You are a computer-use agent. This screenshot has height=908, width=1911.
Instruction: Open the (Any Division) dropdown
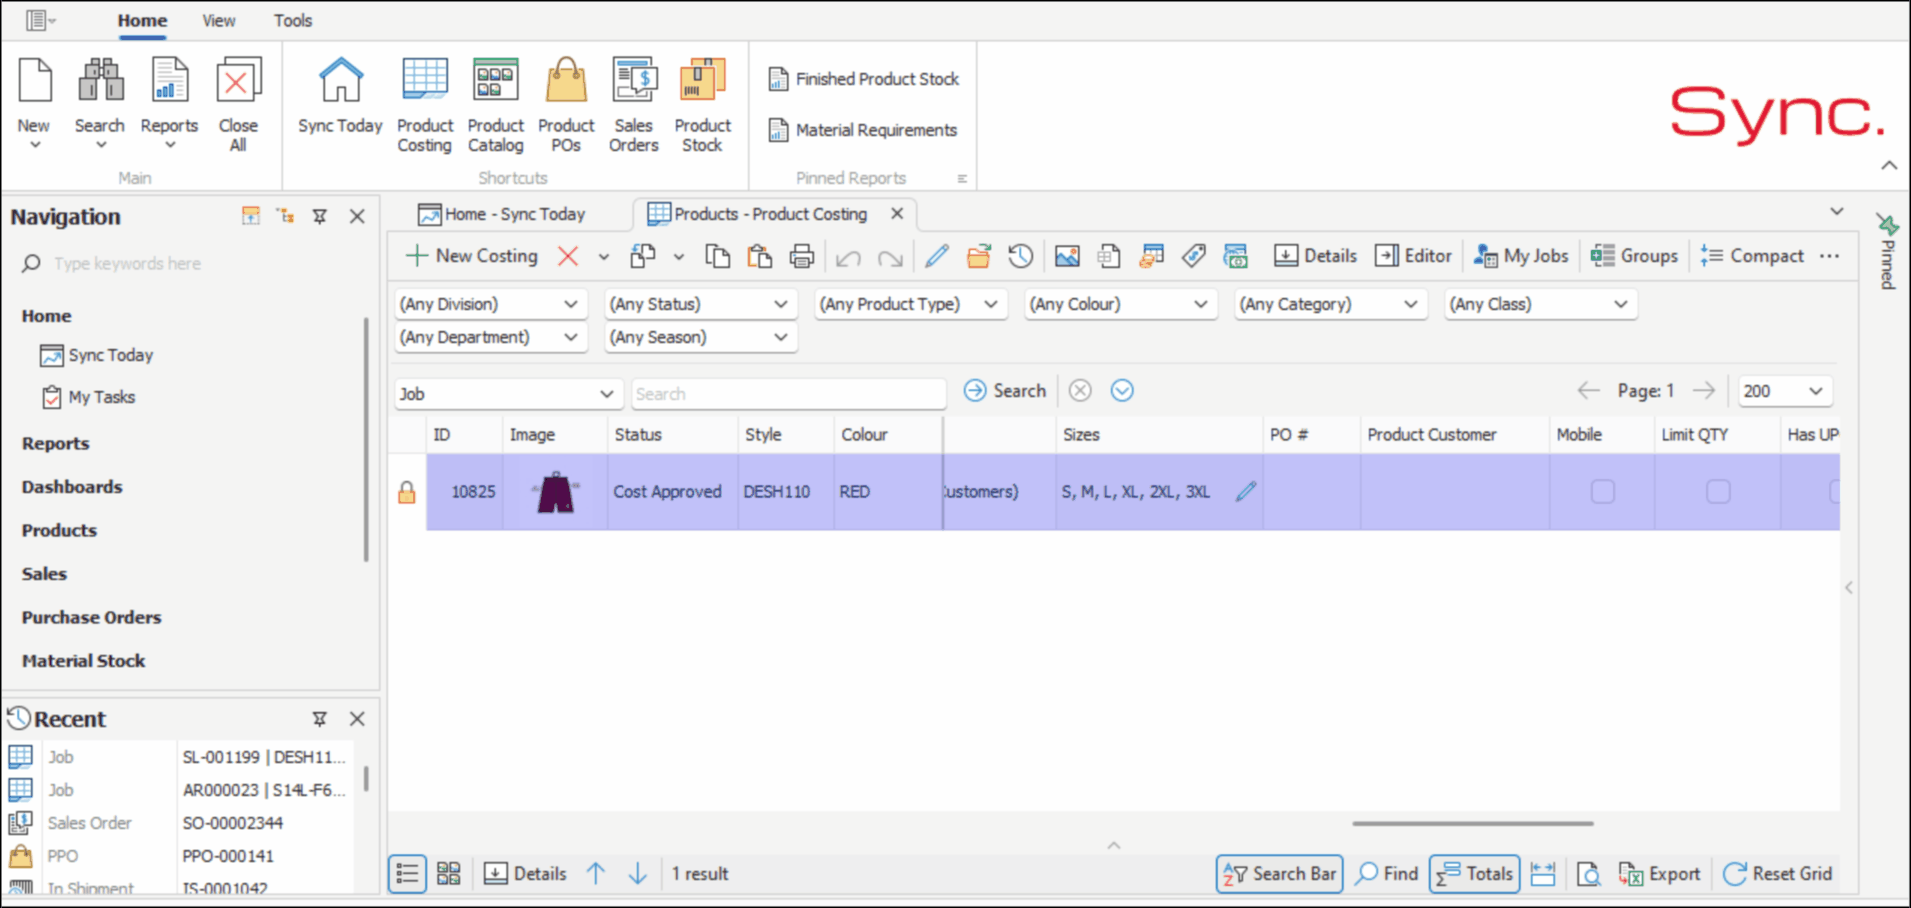pos(489,304)
